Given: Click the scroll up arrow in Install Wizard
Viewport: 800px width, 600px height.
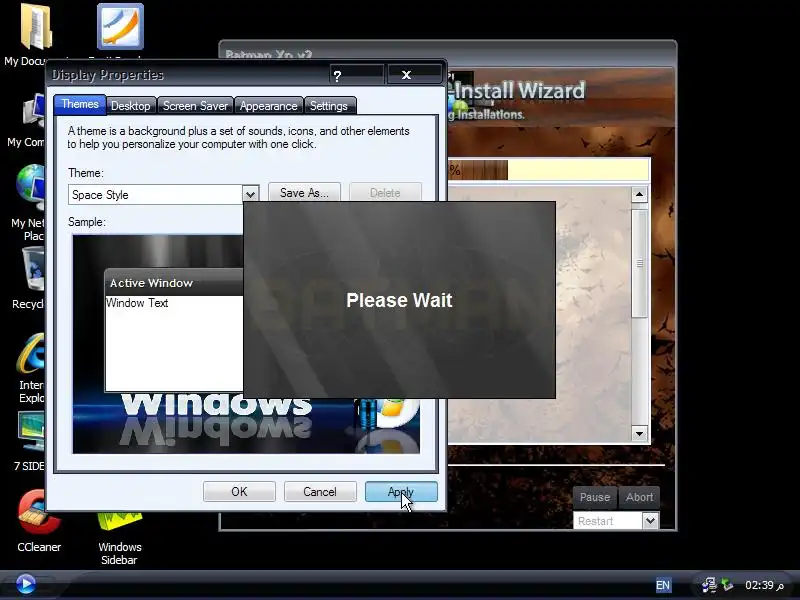Looking at the screenshot, I should pyautogui.click(x=639, y=194).
